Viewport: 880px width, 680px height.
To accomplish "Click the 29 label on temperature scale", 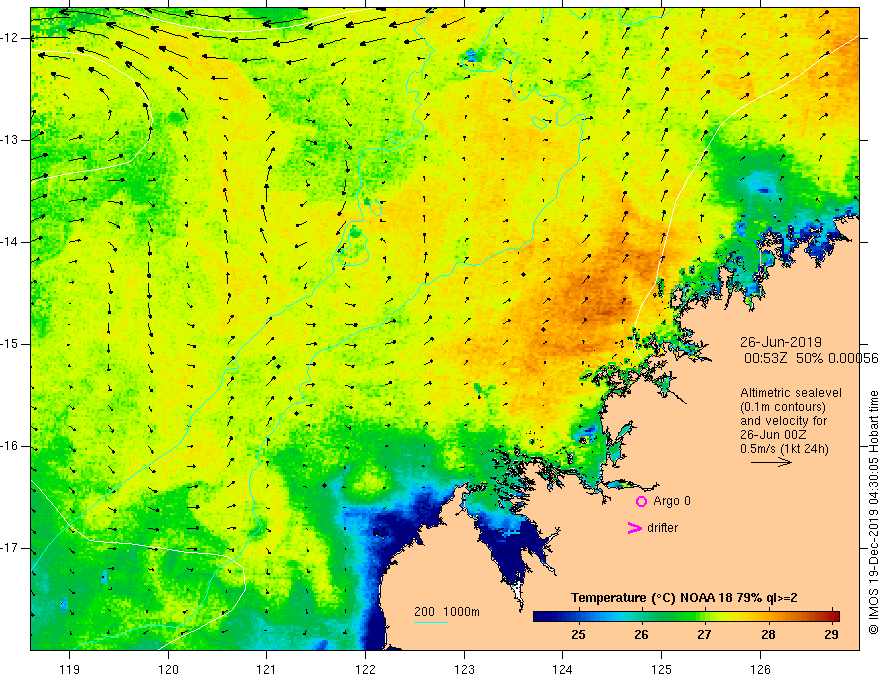I will 831,635.
